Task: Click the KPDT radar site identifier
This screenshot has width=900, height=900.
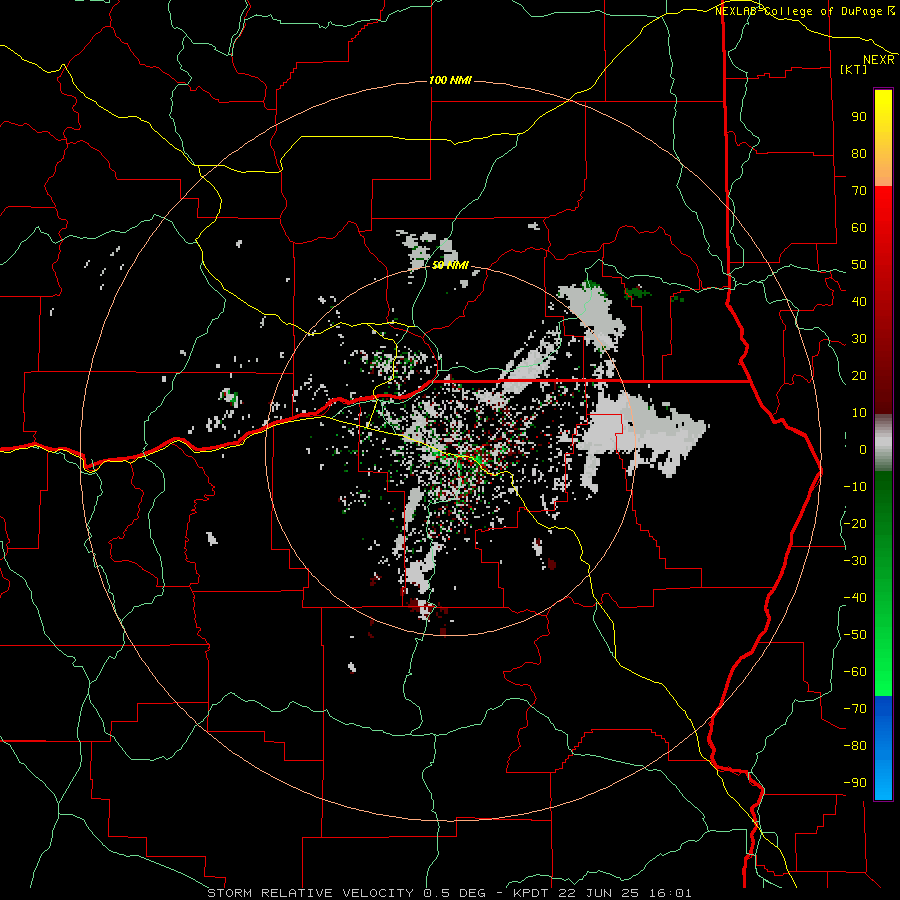Action: pos(532,893)
